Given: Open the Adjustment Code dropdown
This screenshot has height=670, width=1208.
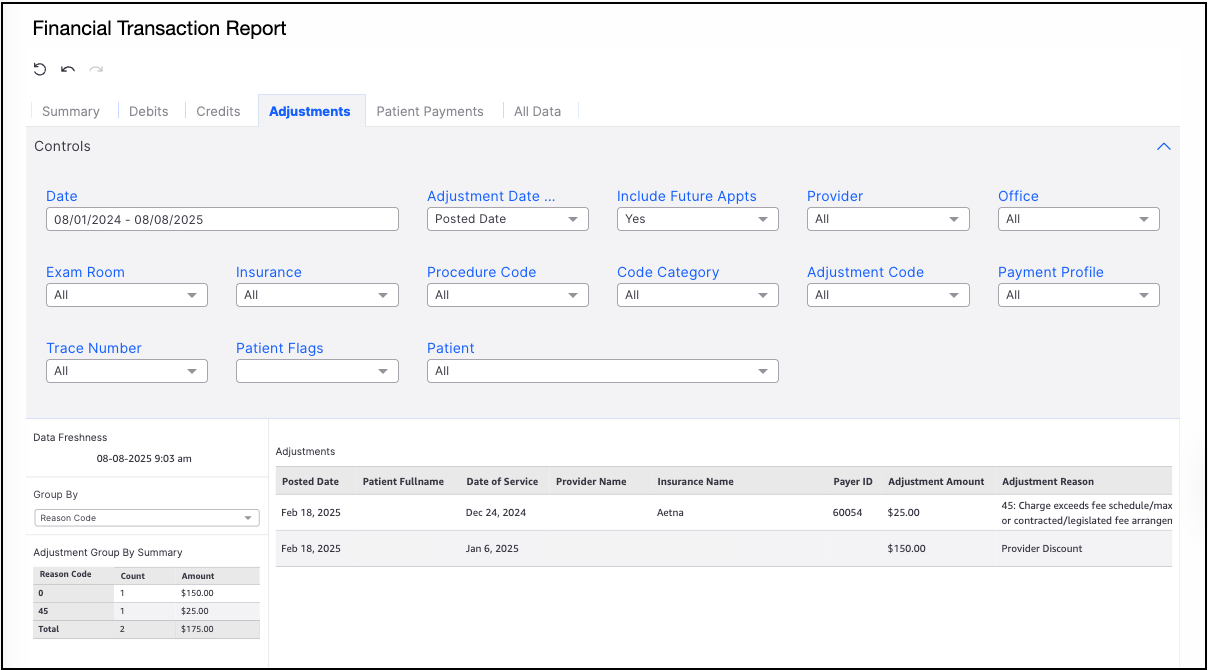Looking at the screenshot, I should [887, 295].
